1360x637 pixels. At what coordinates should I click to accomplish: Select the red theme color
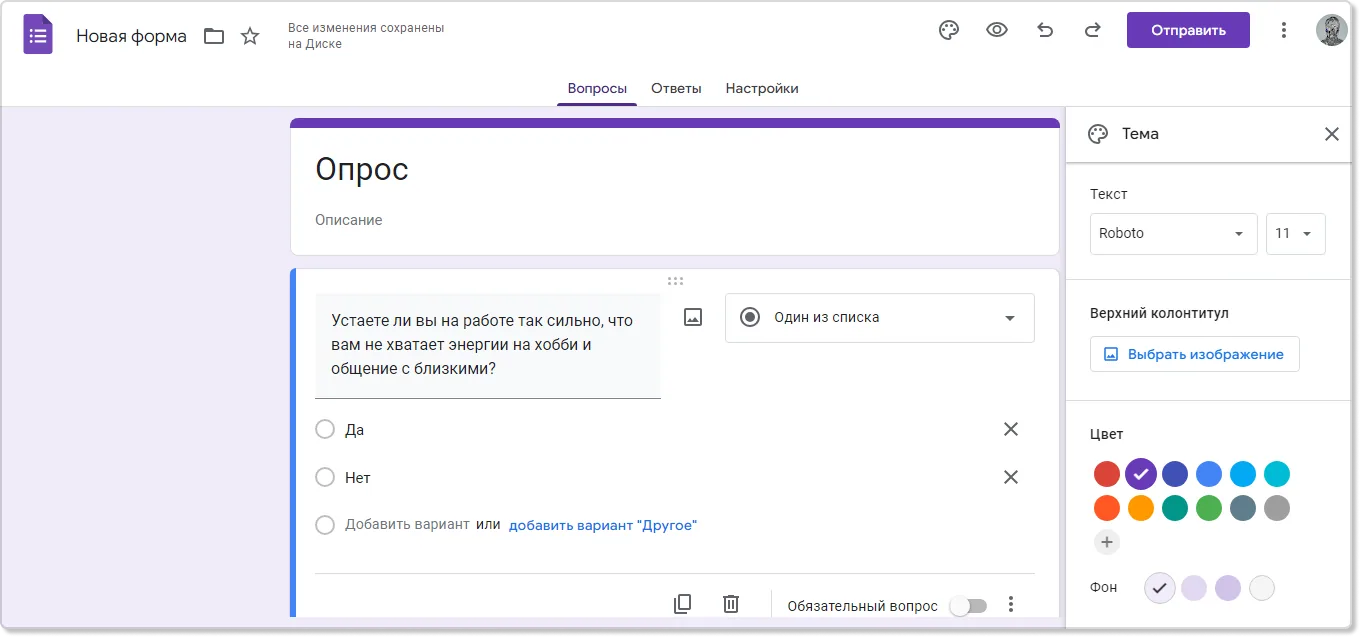coord(1107,474)
